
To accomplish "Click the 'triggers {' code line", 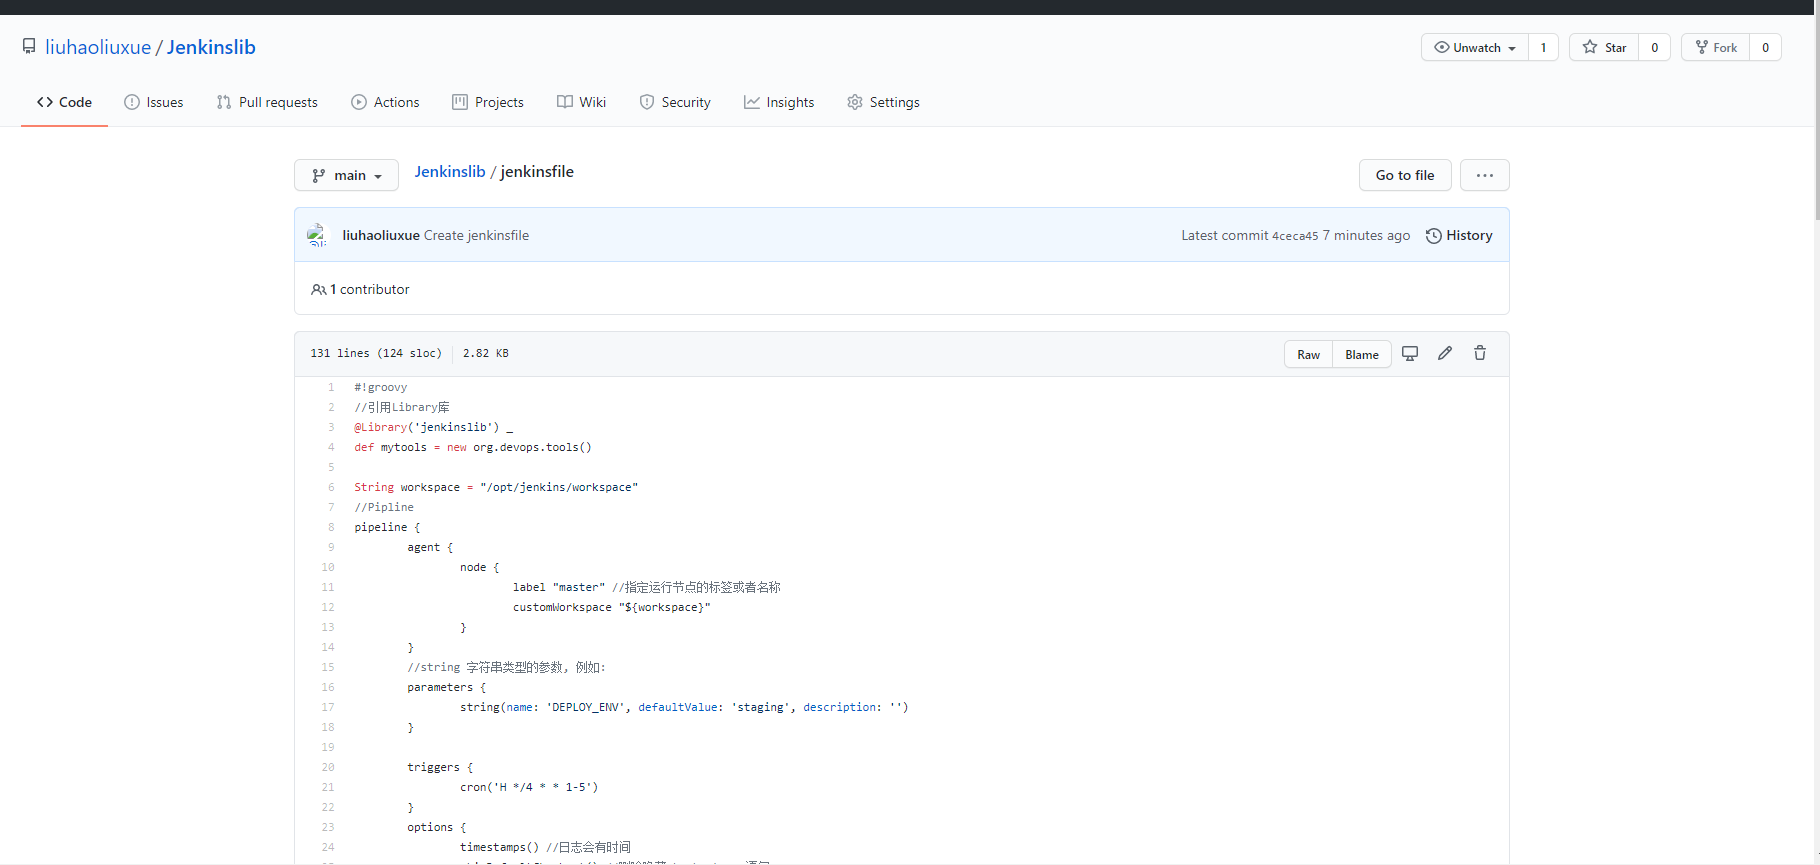I will point(440,767).
